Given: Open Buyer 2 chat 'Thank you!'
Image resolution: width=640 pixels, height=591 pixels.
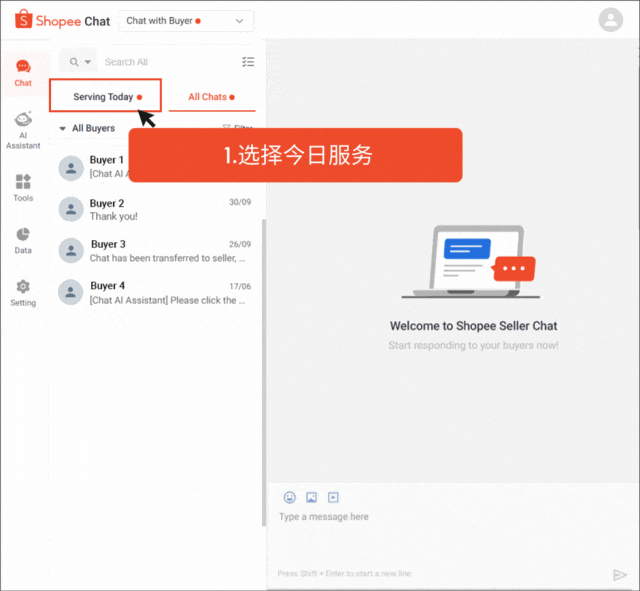Looking at the screenshot, I should [155, 209].
